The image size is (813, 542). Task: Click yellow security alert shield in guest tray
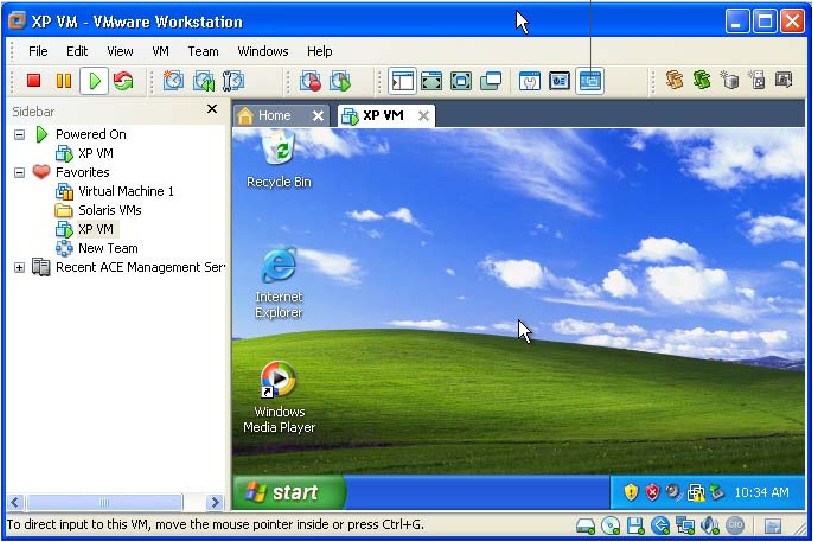(x=630, y=492)
